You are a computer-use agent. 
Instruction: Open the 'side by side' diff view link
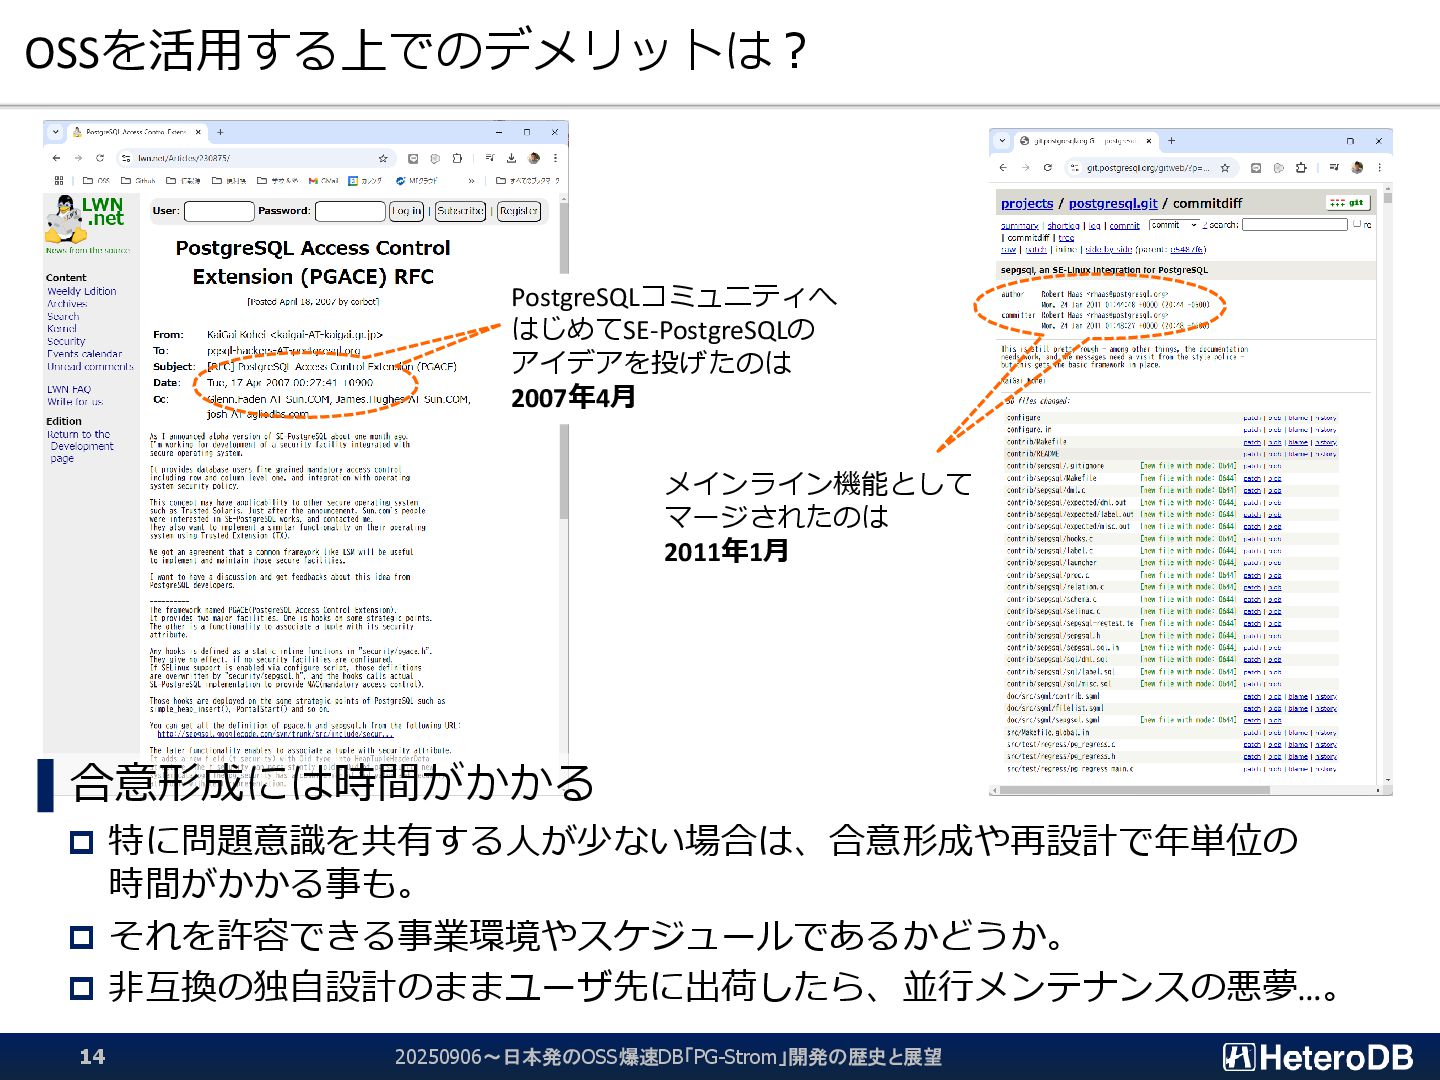click(1109, 250)
